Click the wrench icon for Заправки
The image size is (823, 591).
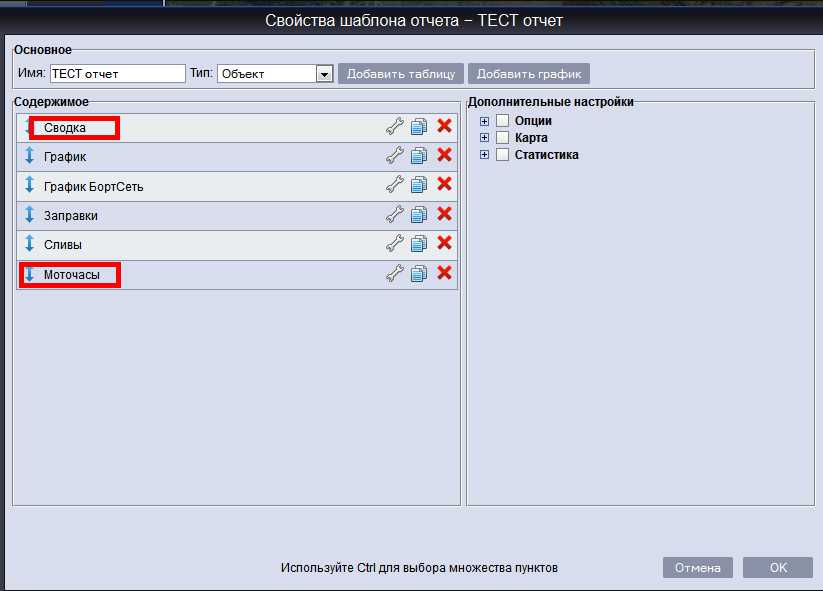(395, 214)
